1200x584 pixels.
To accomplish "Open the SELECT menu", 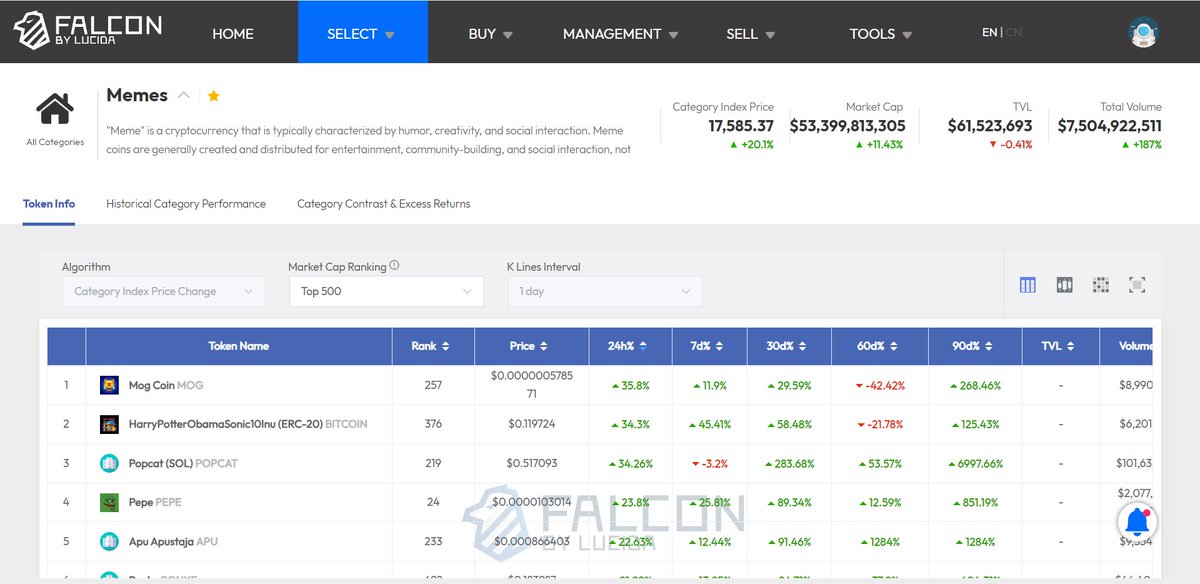I will click(363, 33).
